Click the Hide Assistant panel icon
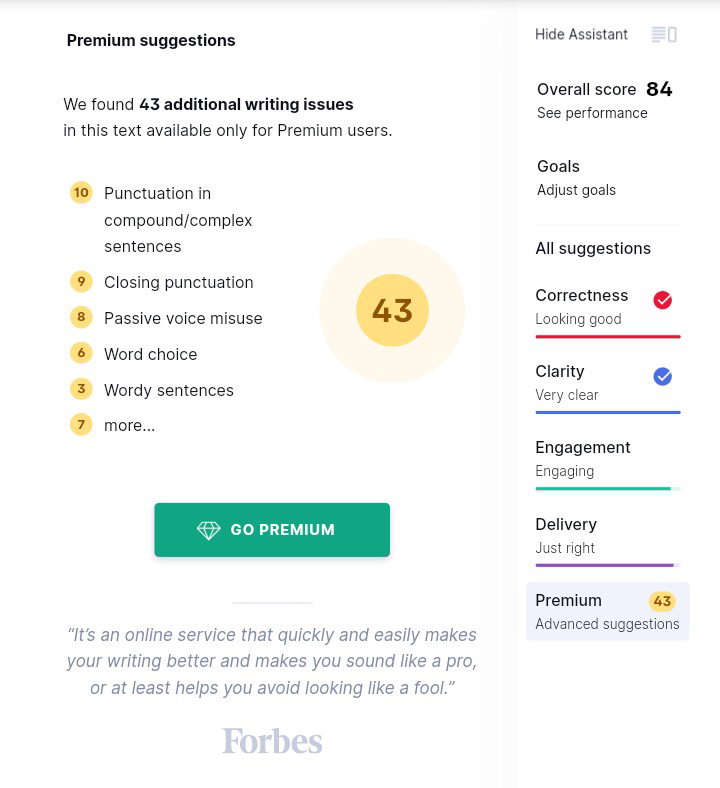This screenshot has height=788, width=720. 664,35
